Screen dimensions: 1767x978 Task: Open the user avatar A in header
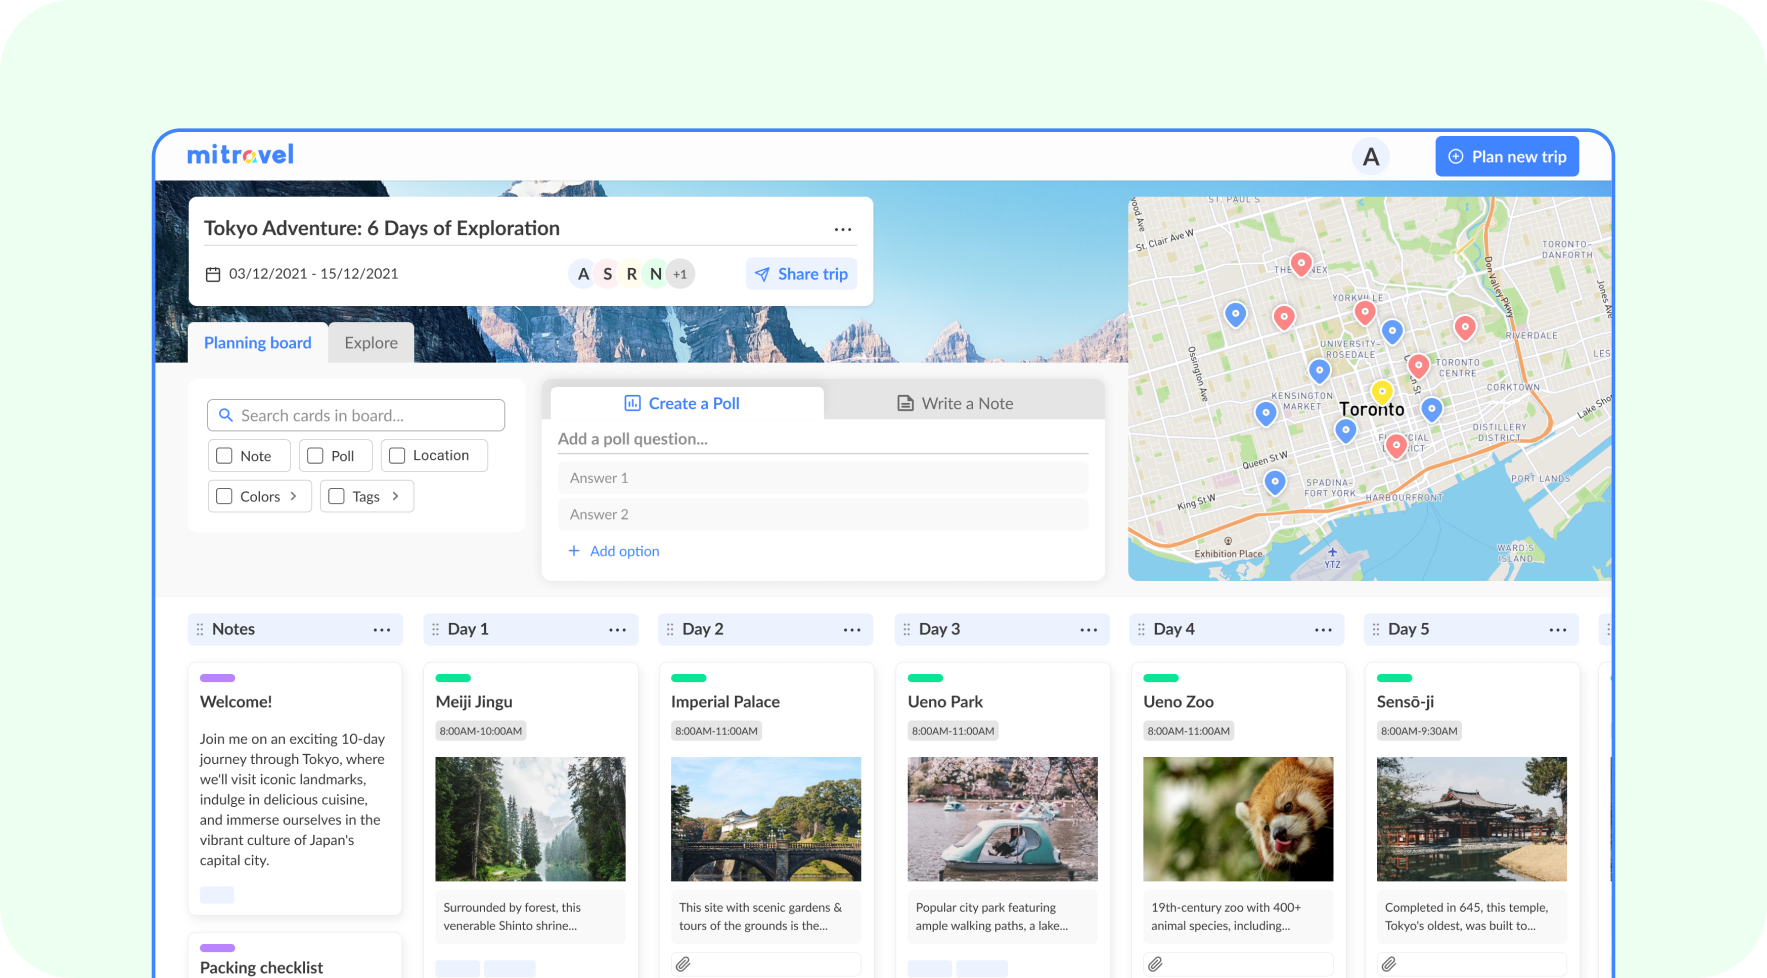(1371, 156)
